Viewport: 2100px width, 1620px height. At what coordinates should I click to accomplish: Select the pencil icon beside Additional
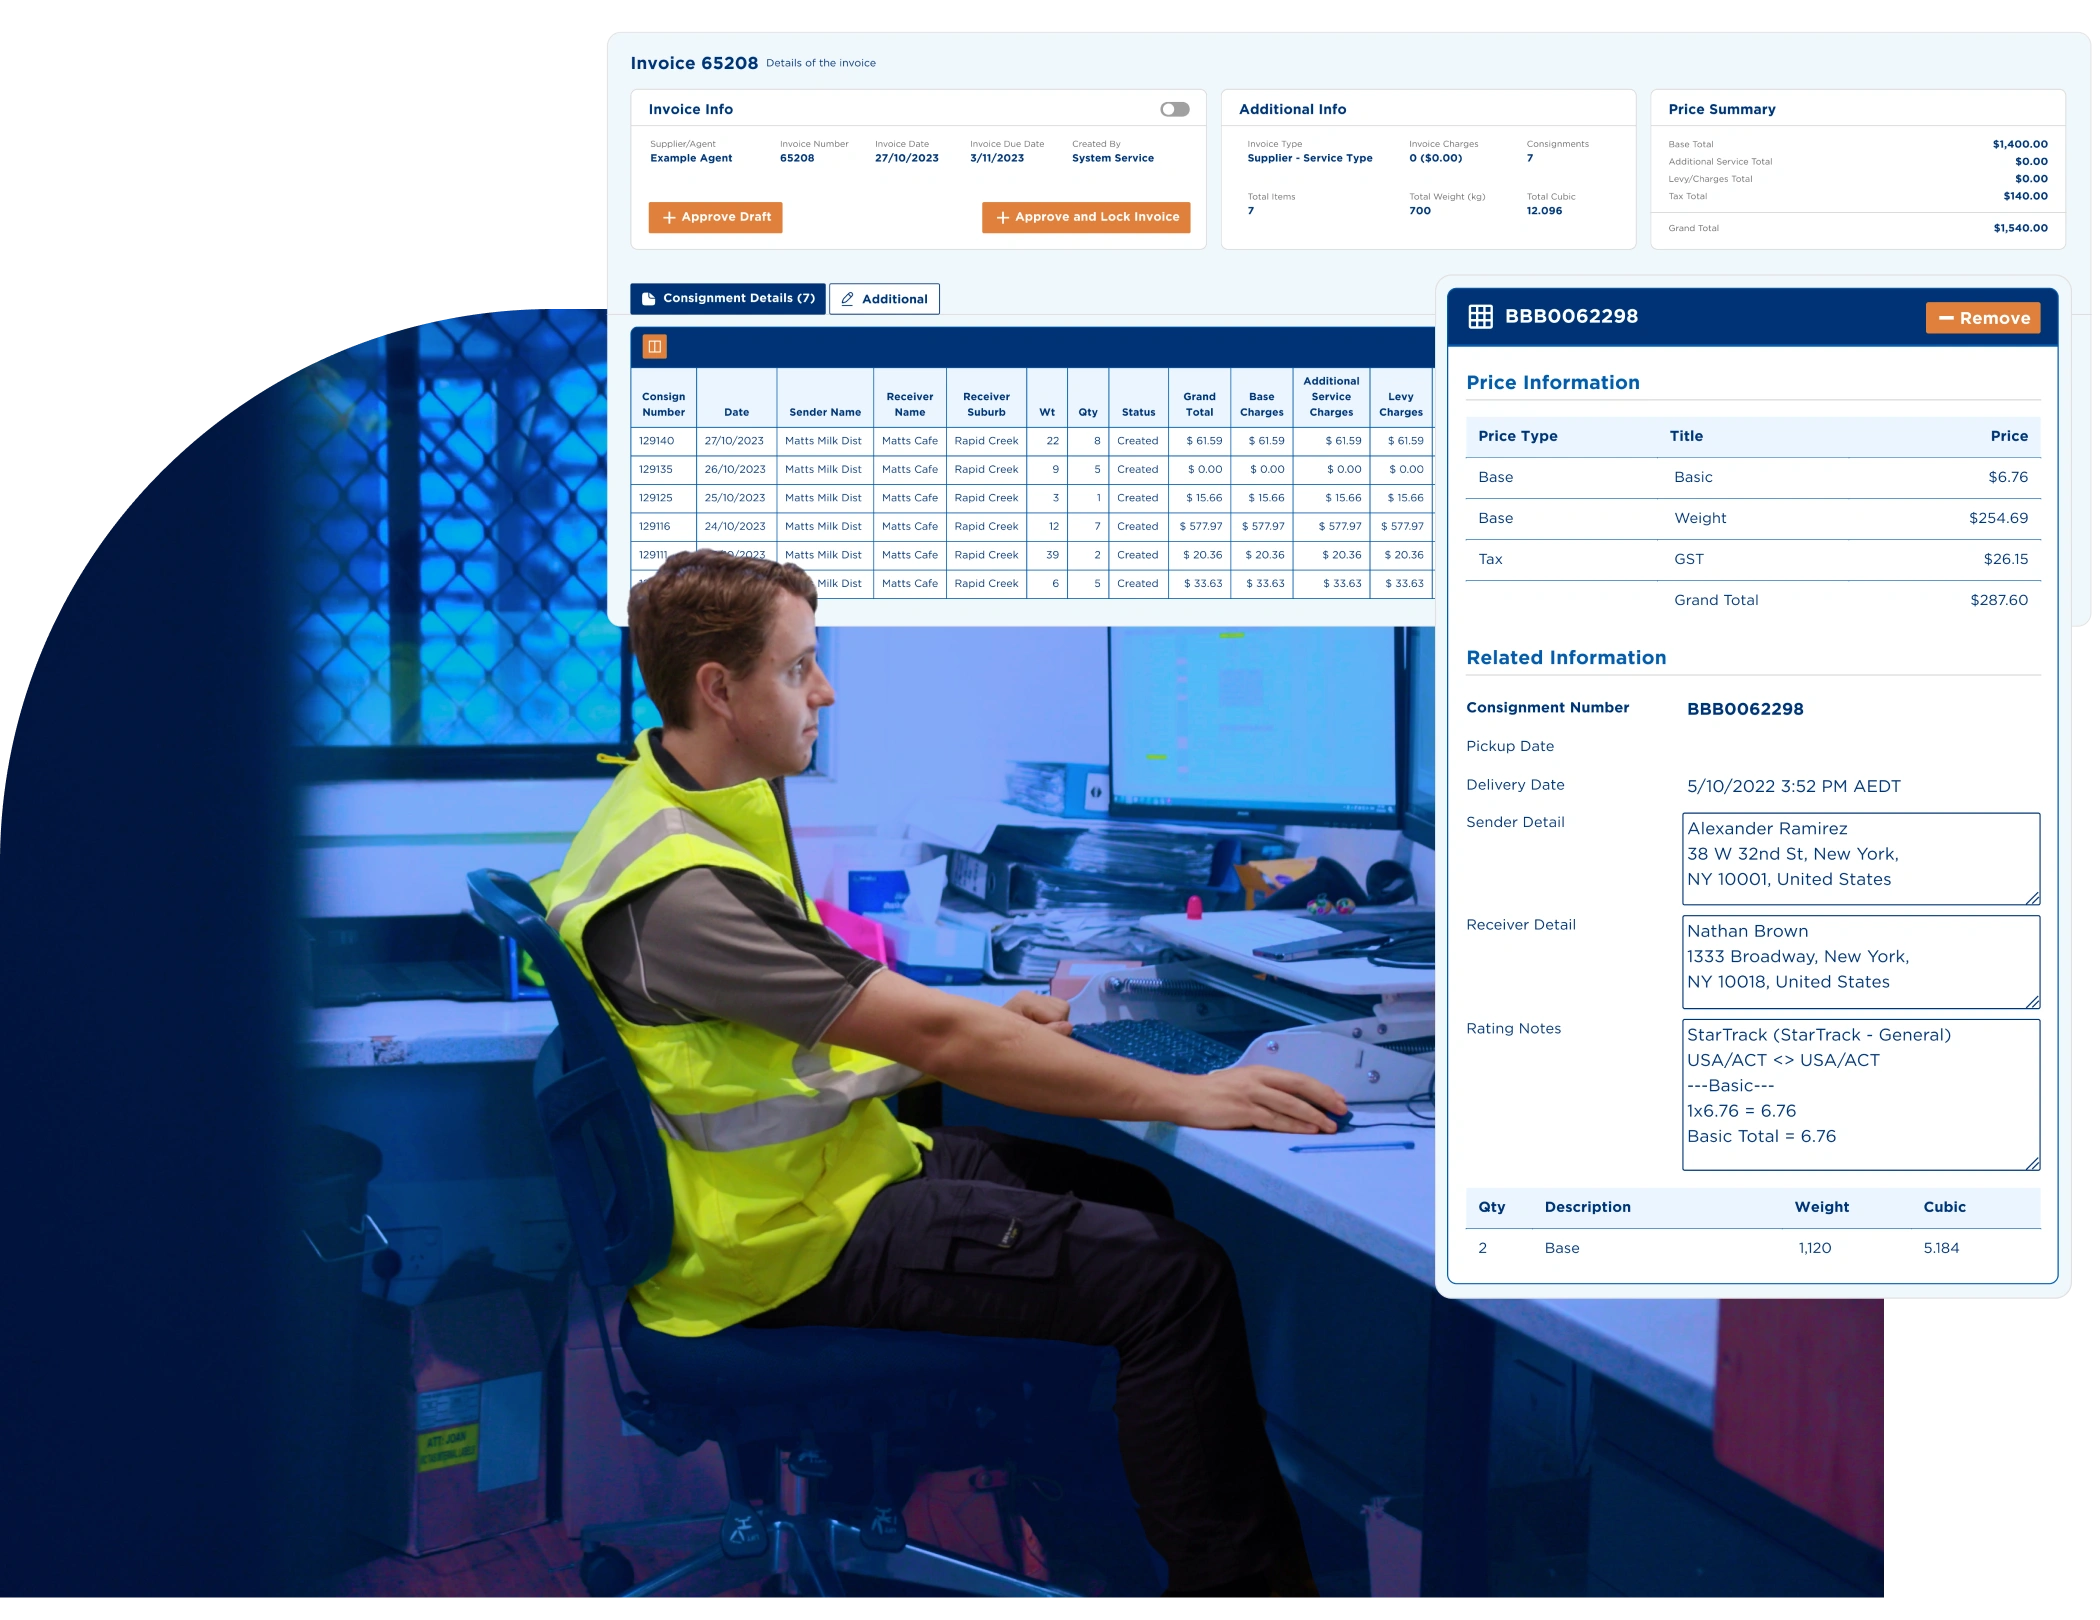tap(848, 298)
